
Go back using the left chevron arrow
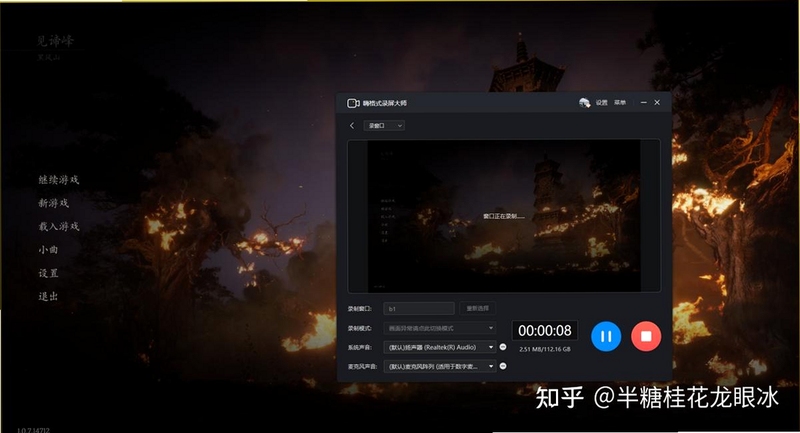[352, 125]
